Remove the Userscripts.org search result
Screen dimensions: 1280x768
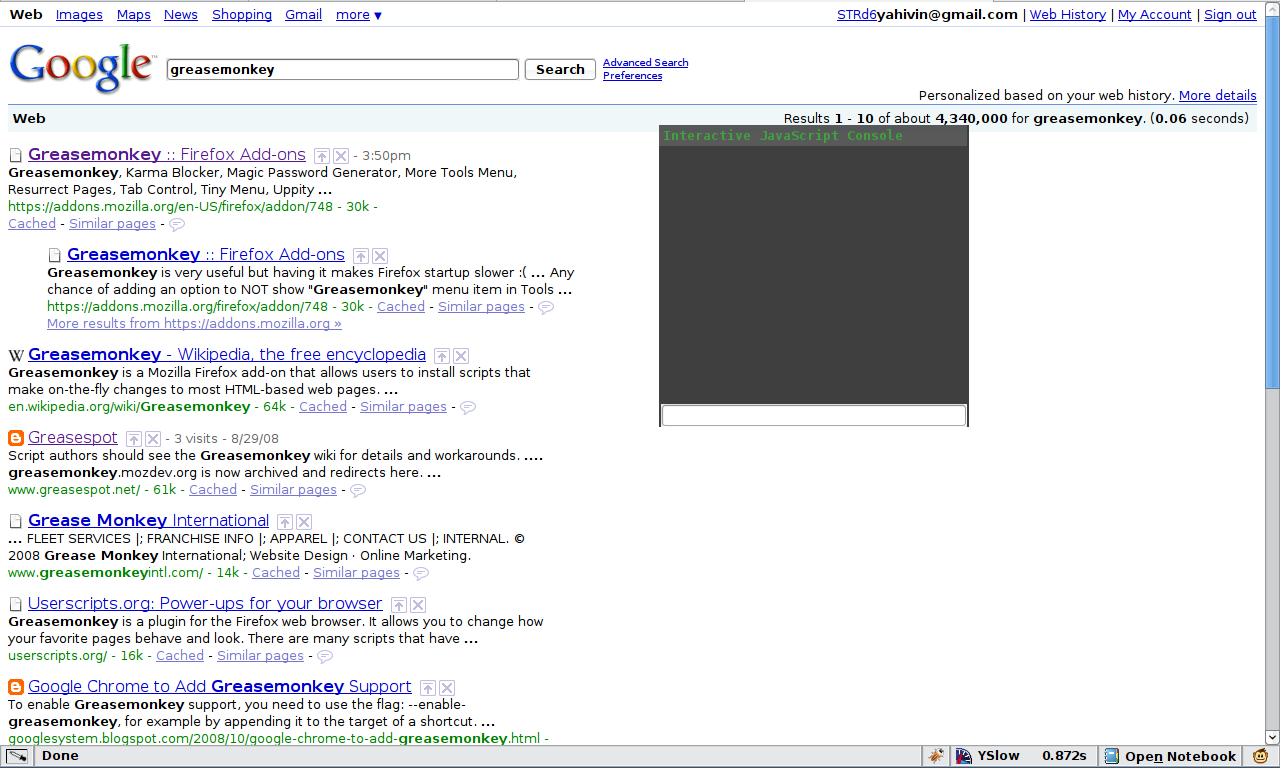(x=418, y=605)
